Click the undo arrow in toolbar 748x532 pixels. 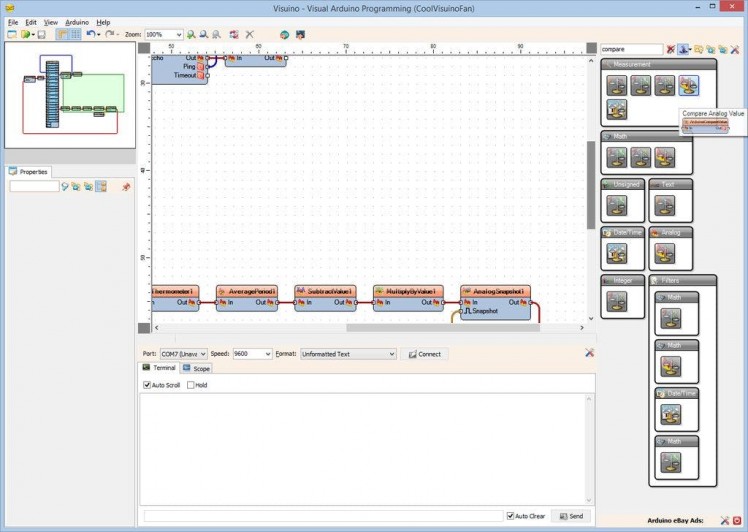pos(90,34)
